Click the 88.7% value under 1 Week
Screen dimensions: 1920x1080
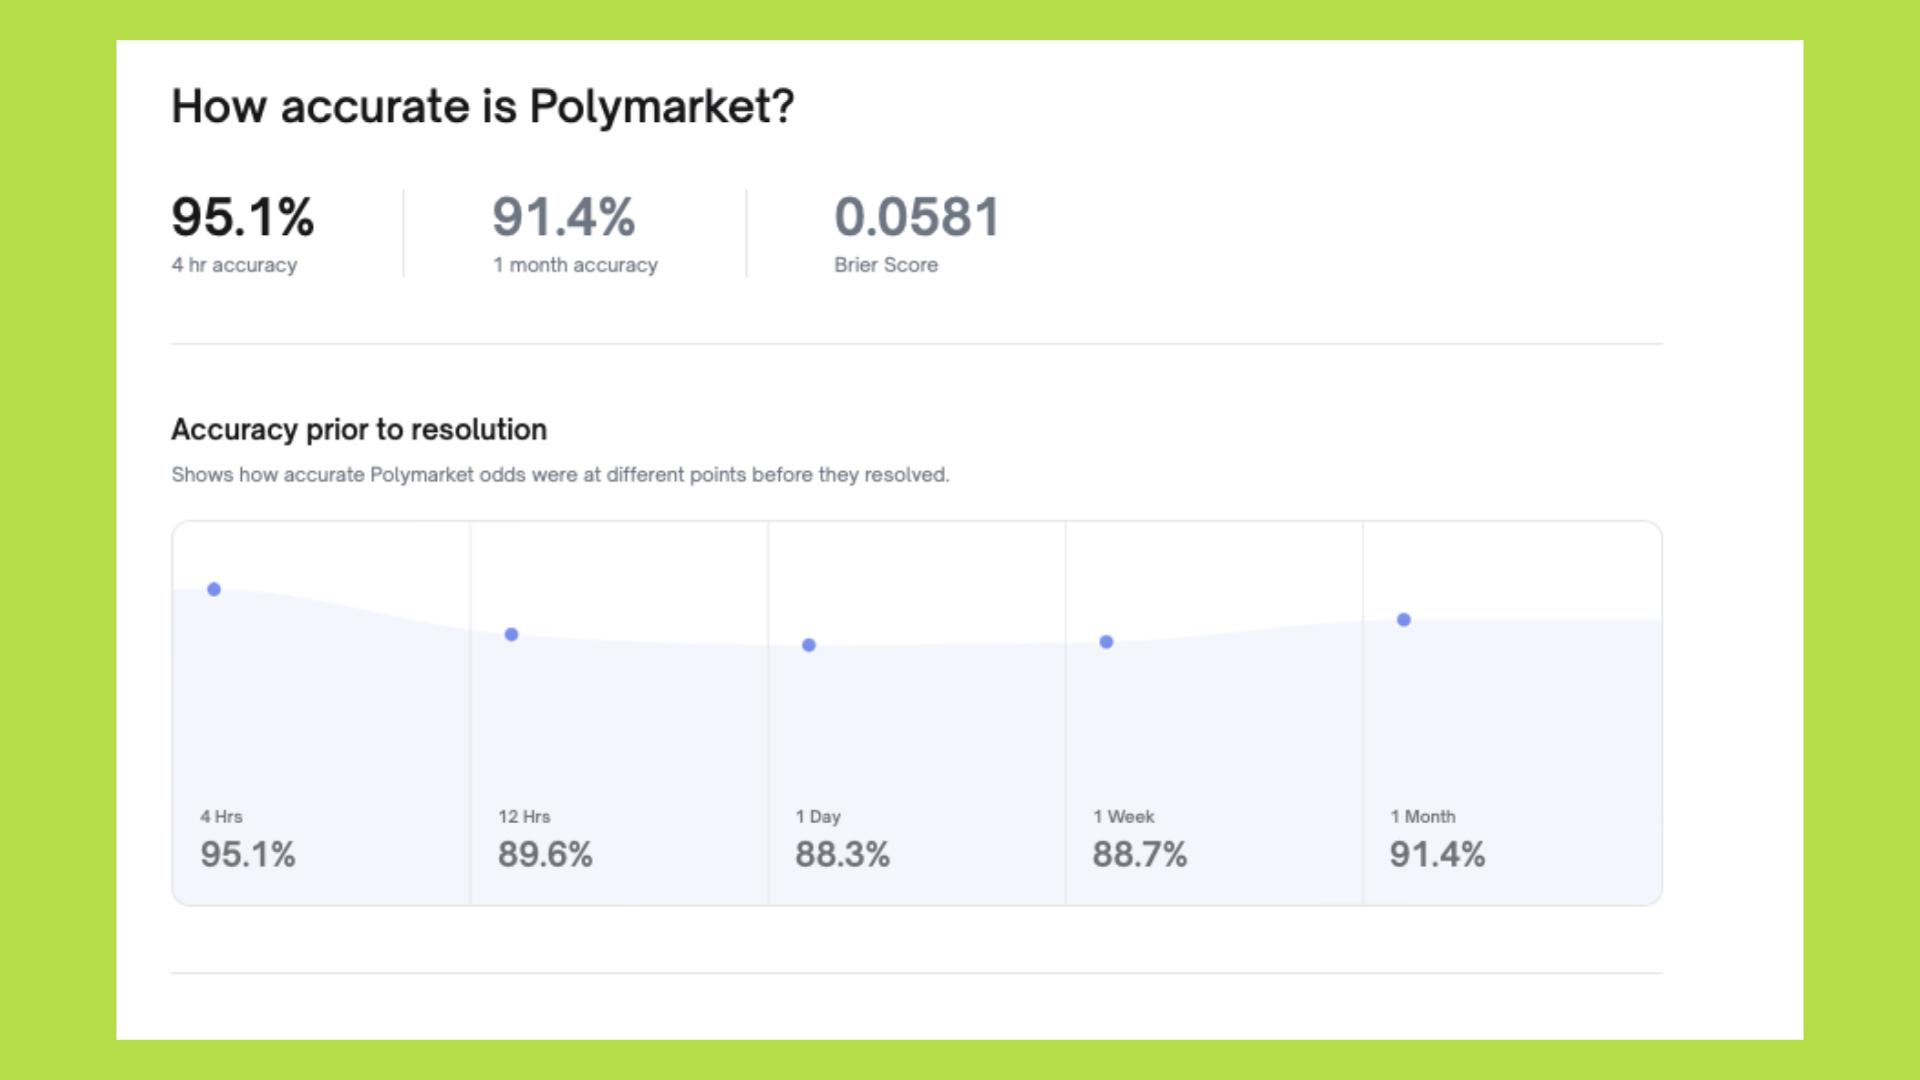pyautogui.click(x=1140, y=855)
